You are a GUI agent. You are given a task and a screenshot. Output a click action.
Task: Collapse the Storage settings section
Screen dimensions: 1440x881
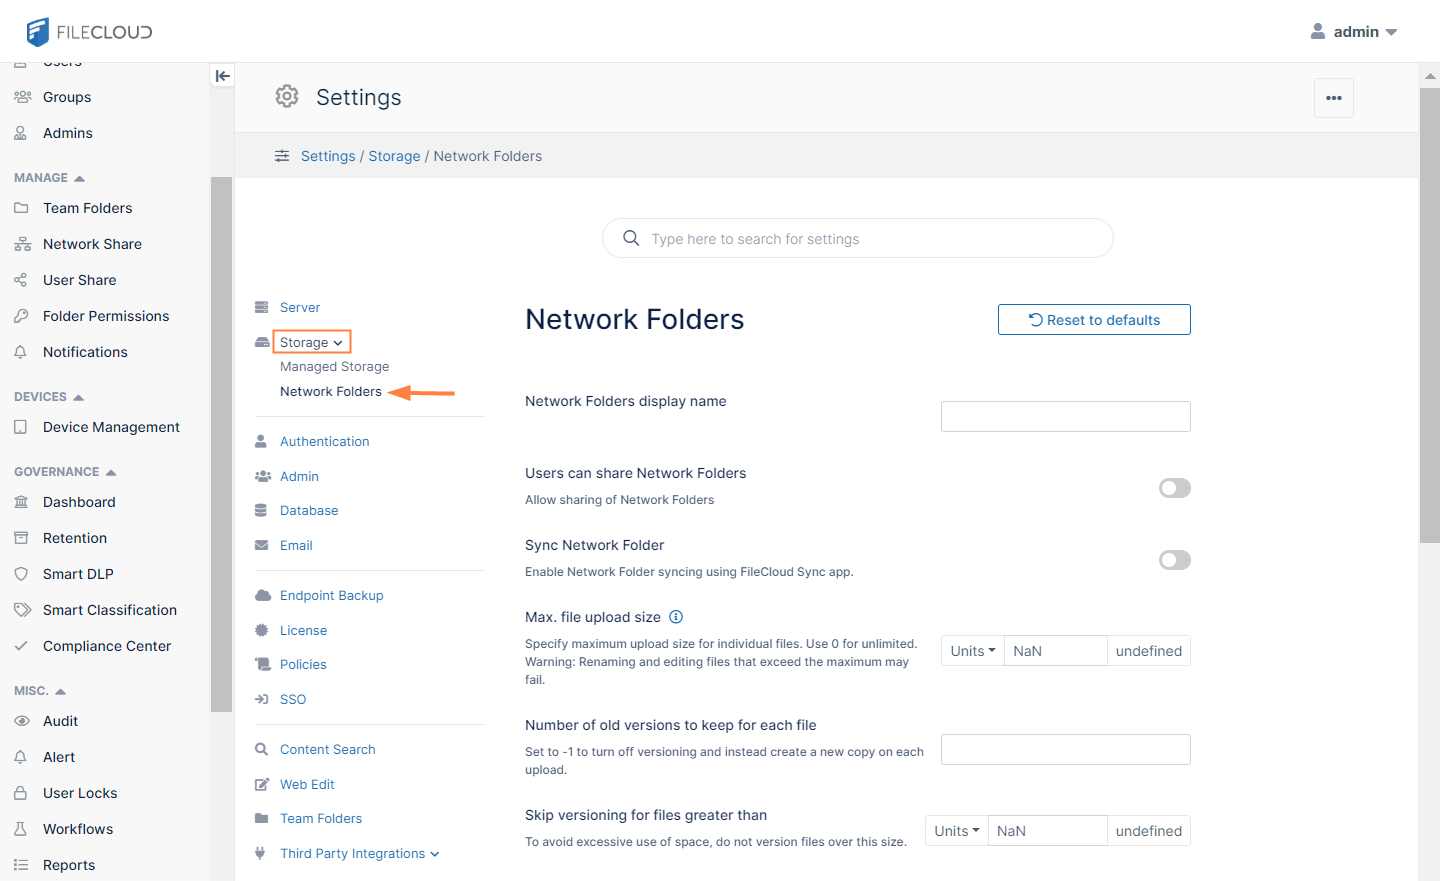click(x=311, y=342)
